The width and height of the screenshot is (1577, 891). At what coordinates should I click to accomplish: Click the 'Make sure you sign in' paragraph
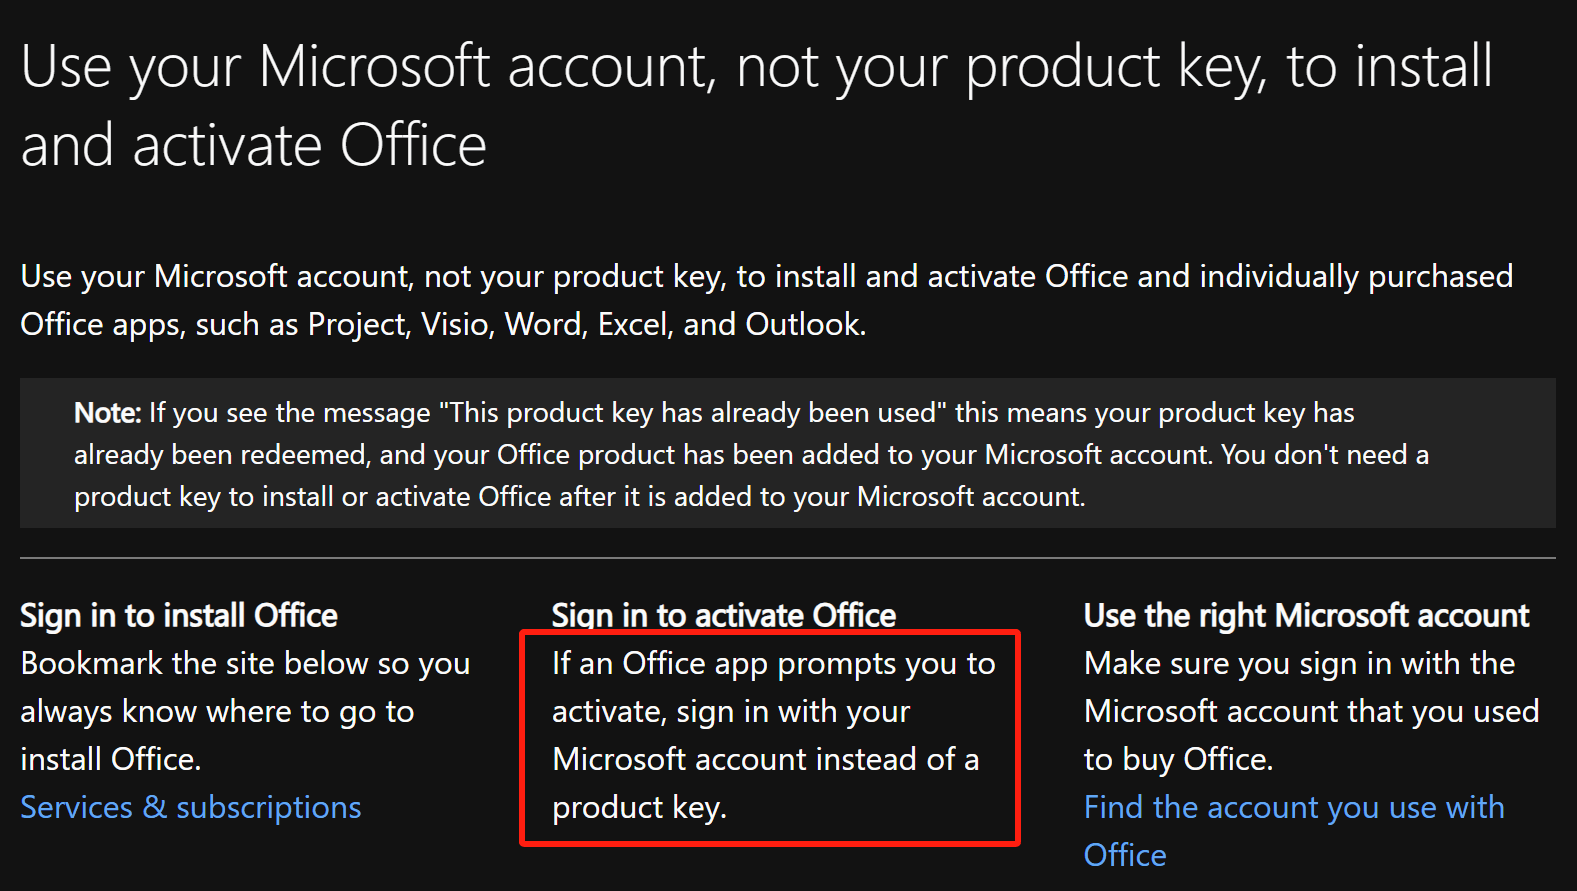click(x=1310, y=711)
